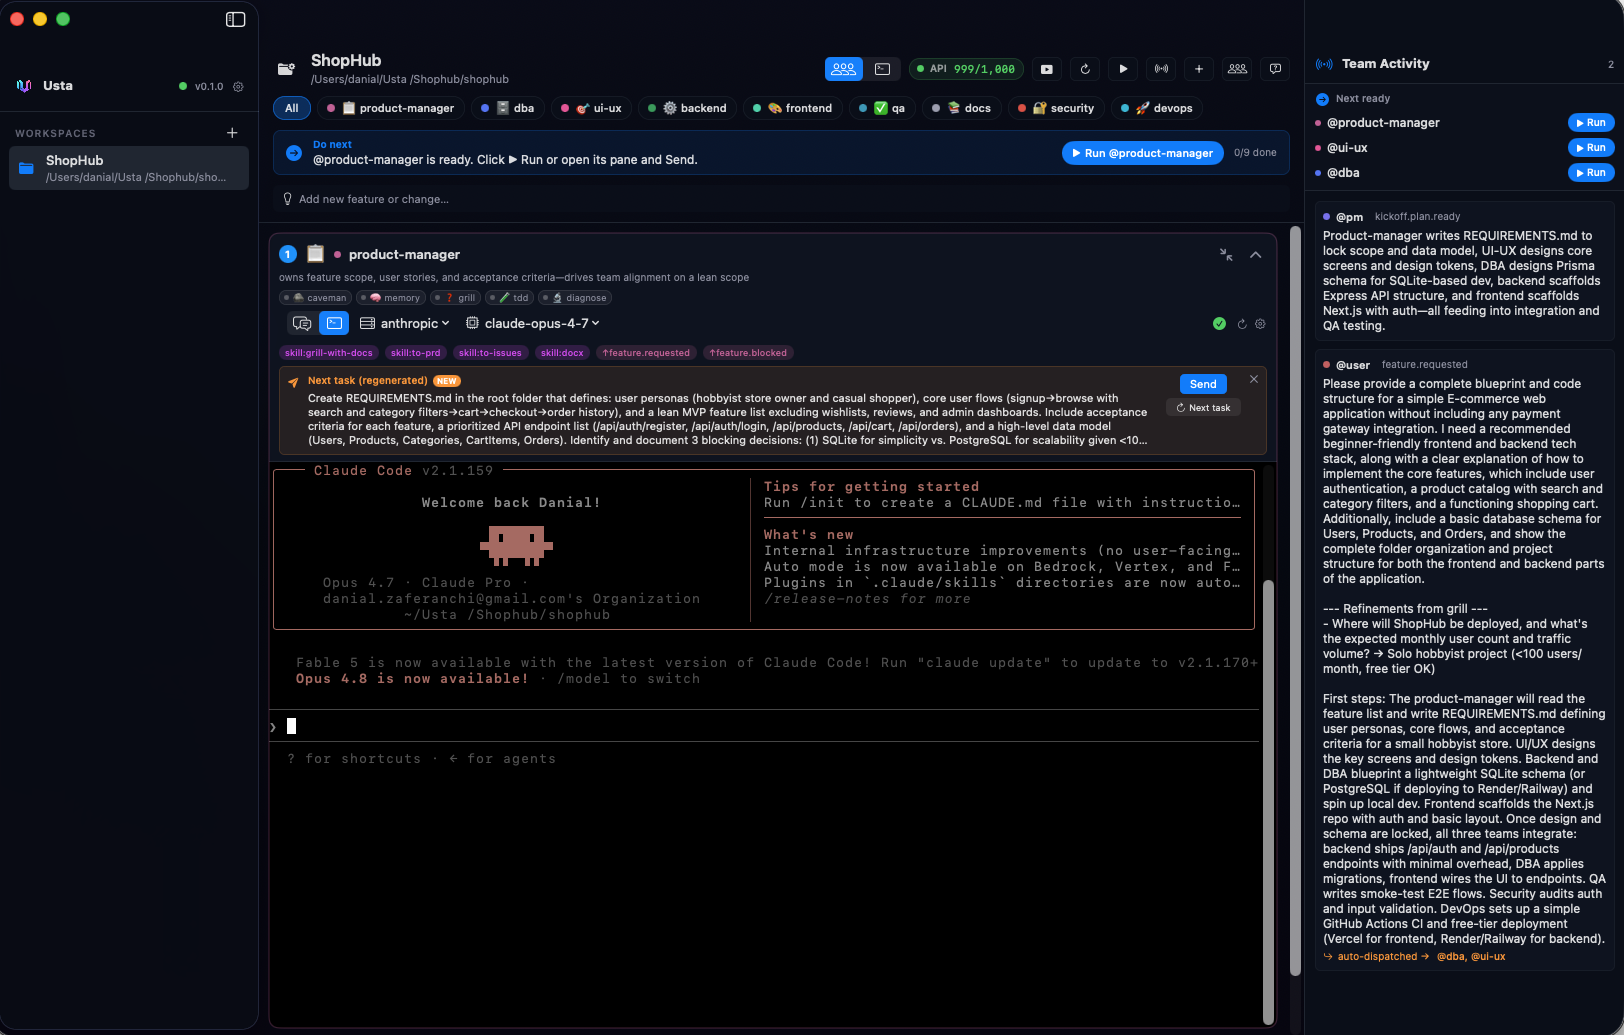
Task: Click the video recording icon in header
Action: [x=1047, y=69]
